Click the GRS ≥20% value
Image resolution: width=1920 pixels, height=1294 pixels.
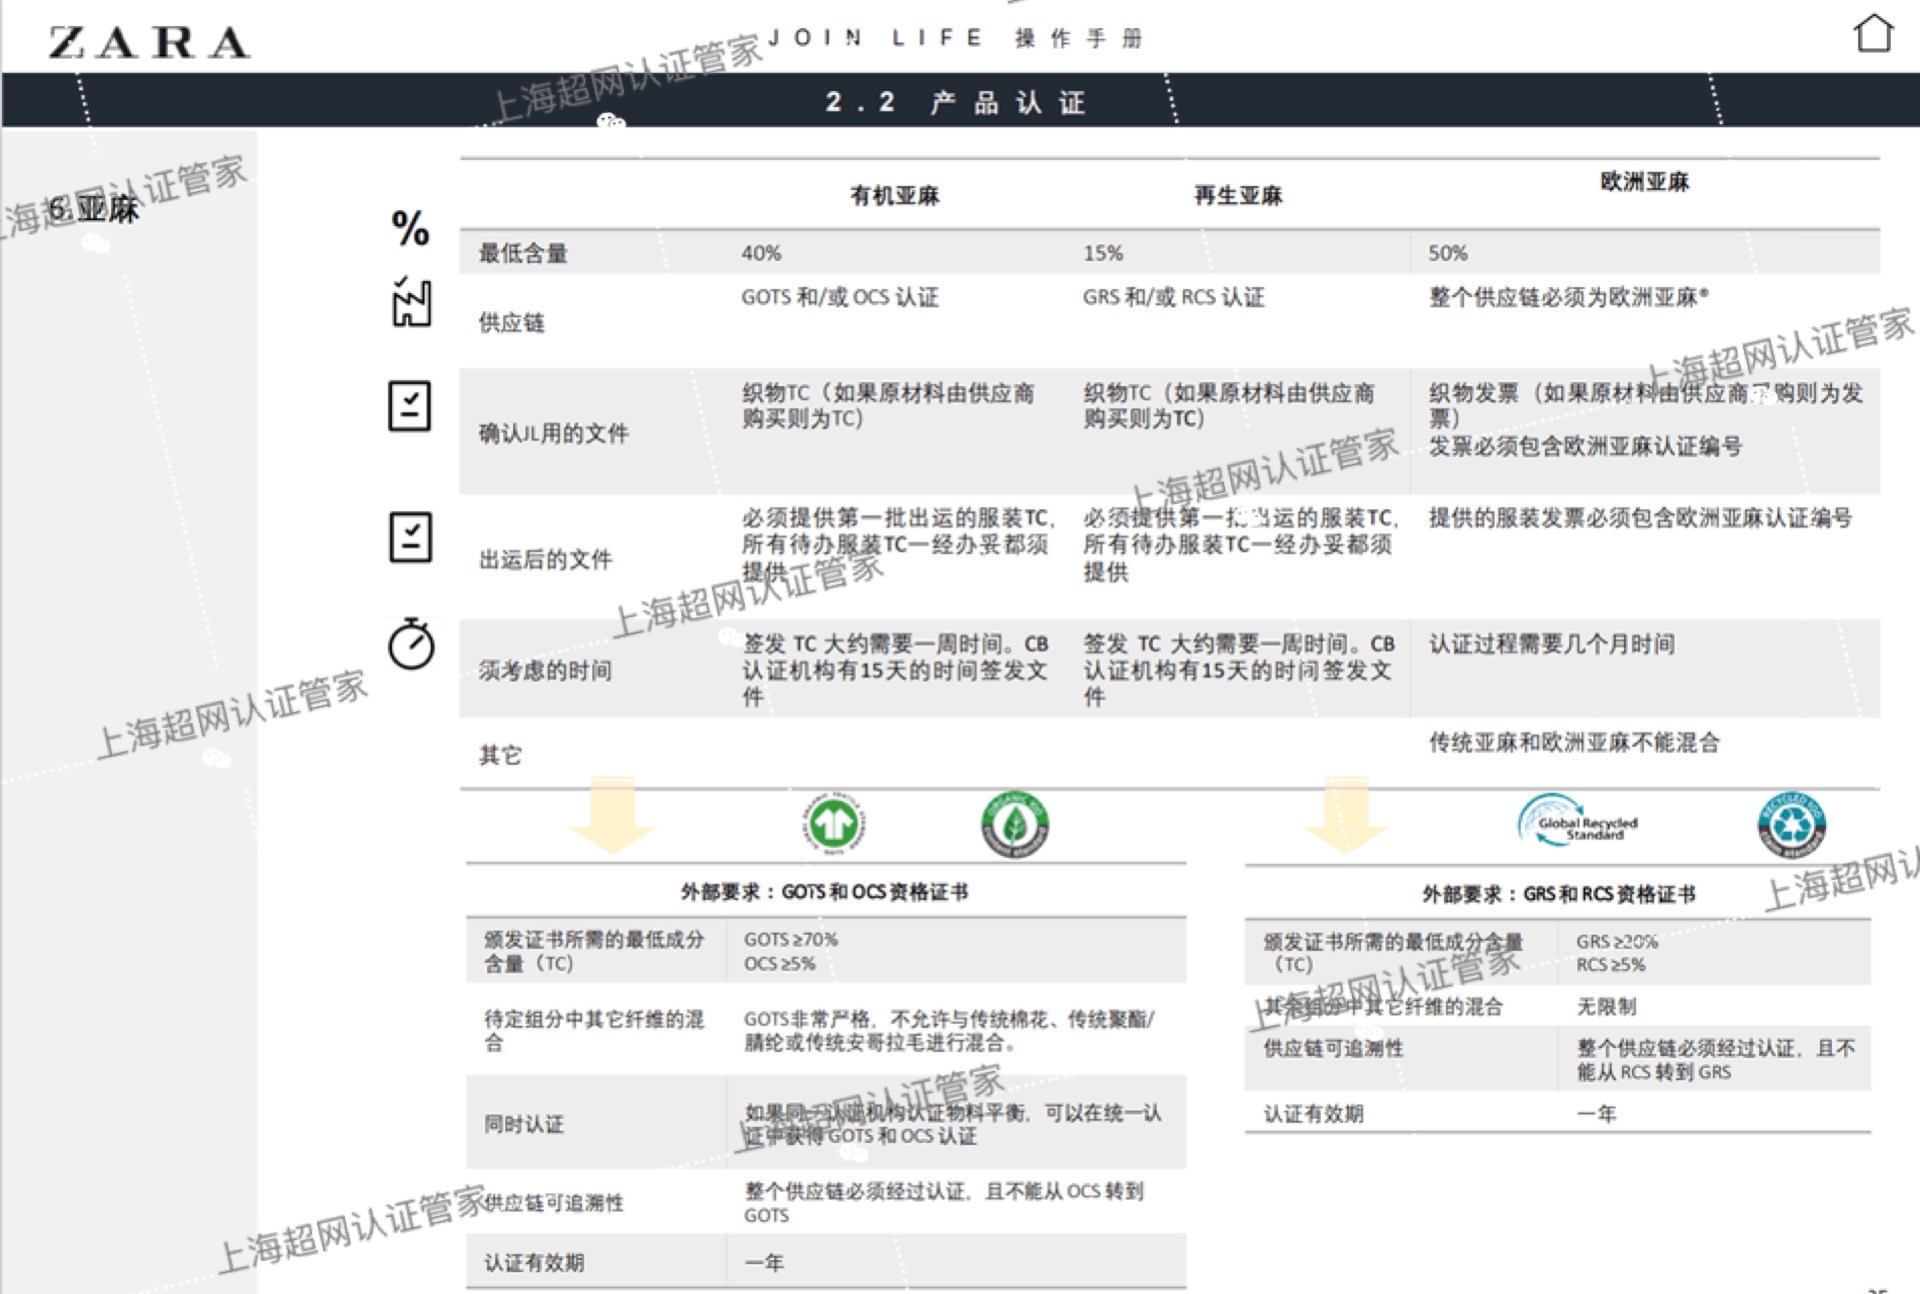1617,941
